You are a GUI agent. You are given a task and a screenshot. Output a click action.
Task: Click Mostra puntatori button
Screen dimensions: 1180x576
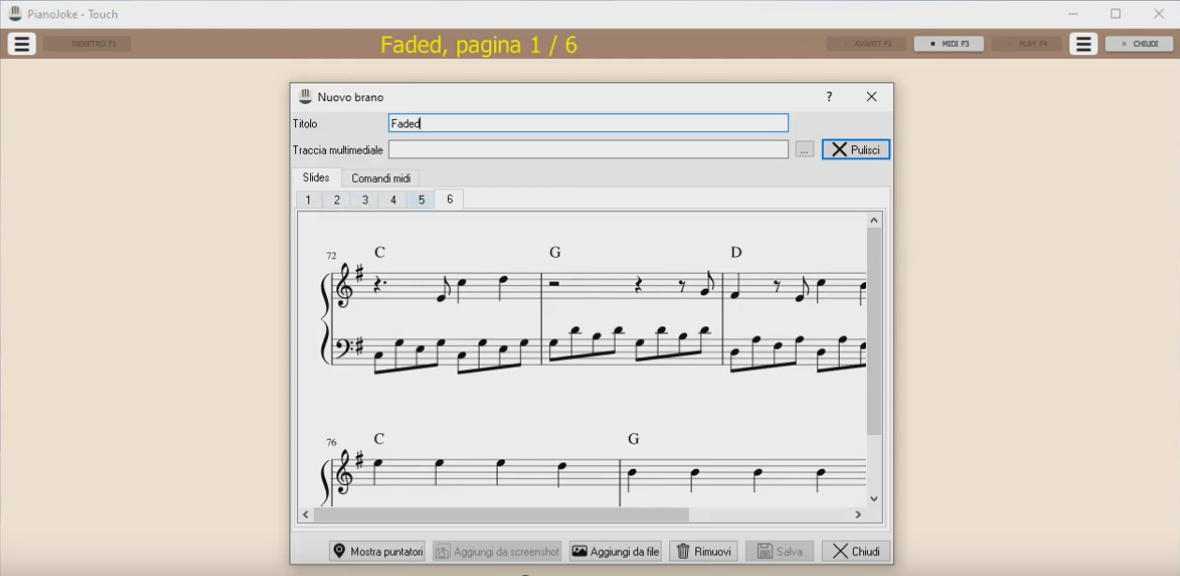[377, 551]
